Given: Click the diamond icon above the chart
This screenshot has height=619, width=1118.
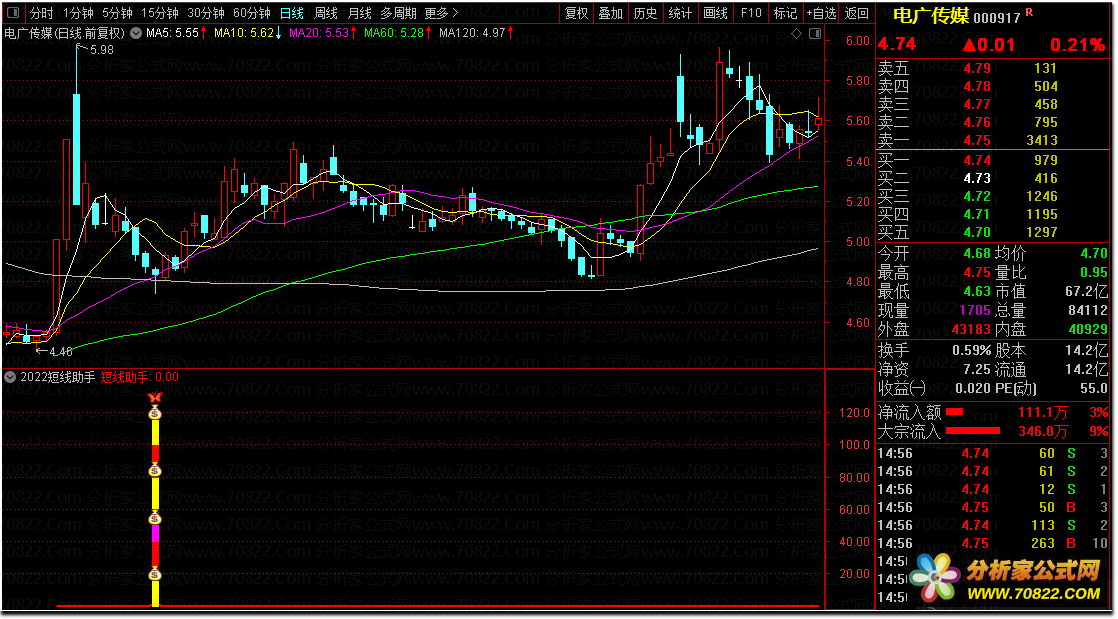Looking at the screenshot, I should point(796,34).
